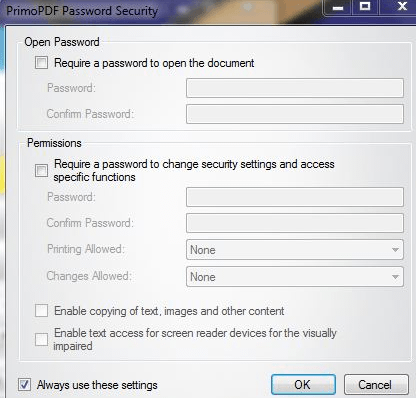The image size is (416, 398).
Task: Open the Printing Allowed dropdown
Action: (x=295, y=250)
